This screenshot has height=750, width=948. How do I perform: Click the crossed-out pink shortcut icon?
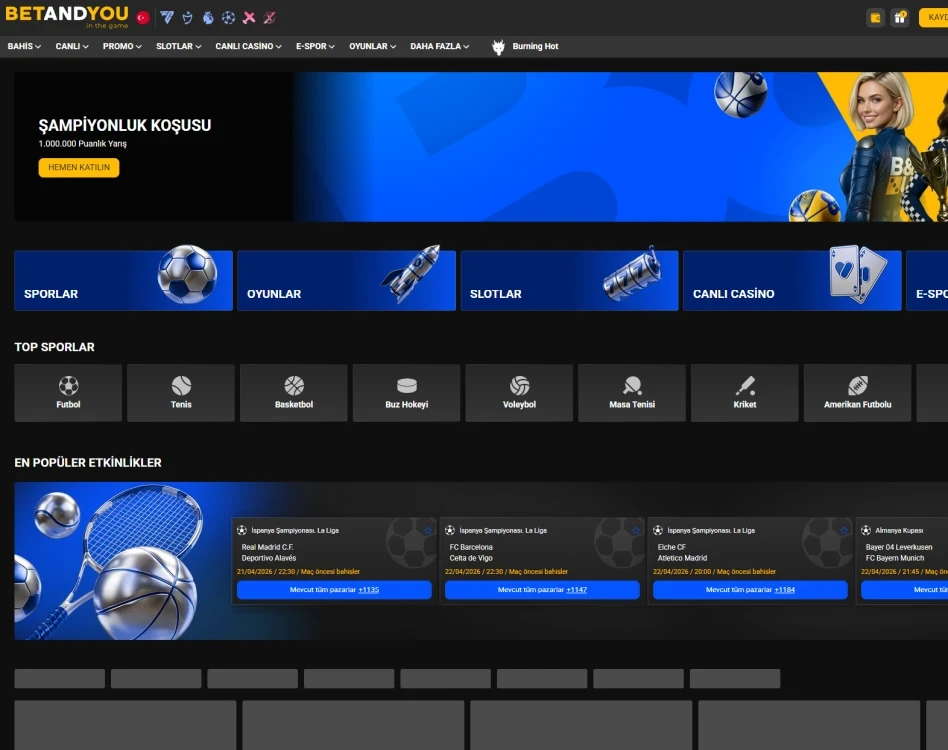tap(270, 18)
